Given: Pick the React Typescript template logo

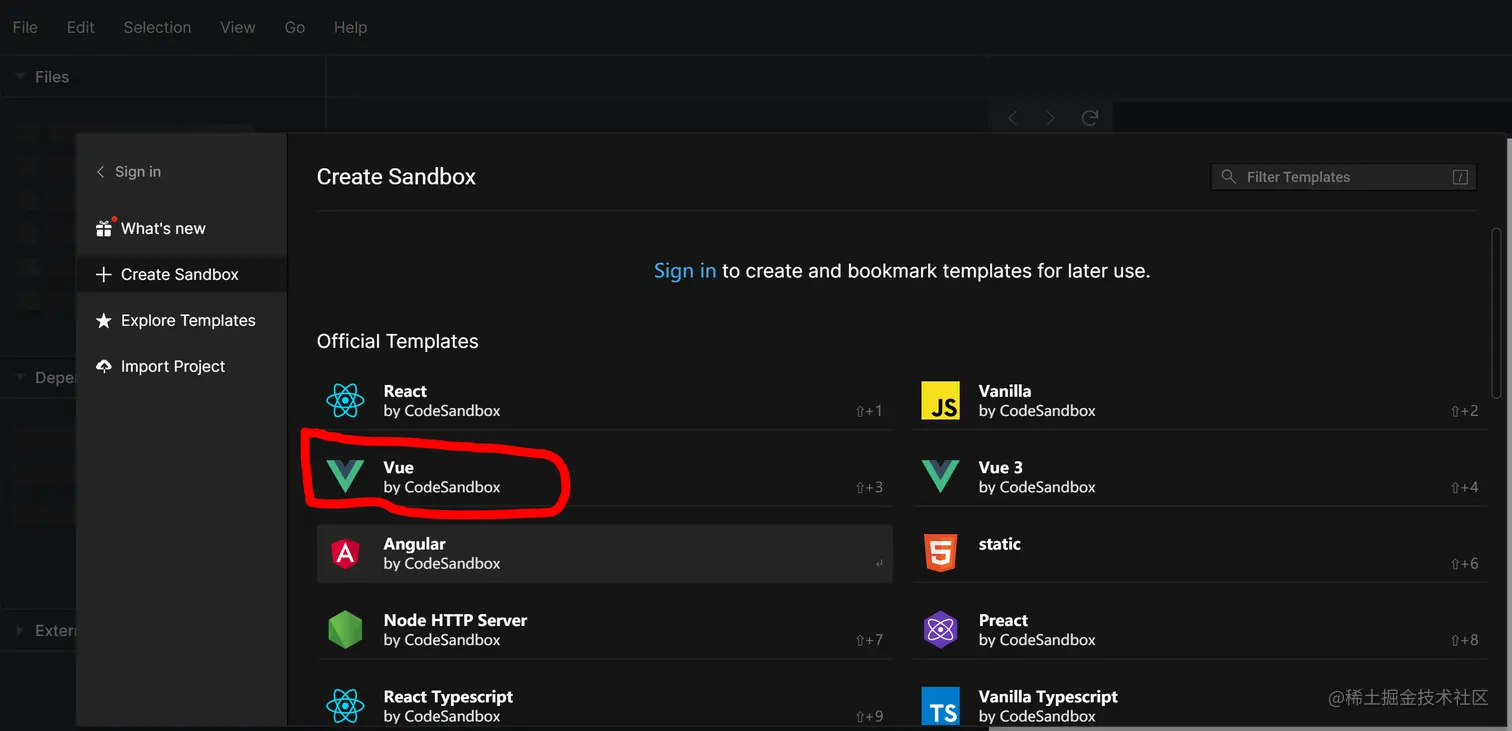Looking at the screenshot, I should (x=345, y=706).
